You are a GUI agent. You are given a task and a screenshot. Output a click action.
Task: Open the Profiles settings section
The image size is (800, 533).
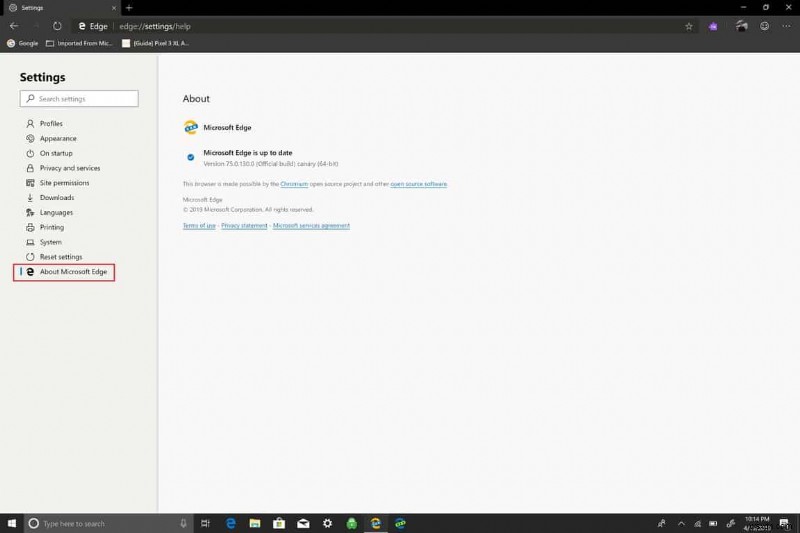pos(51,123)
